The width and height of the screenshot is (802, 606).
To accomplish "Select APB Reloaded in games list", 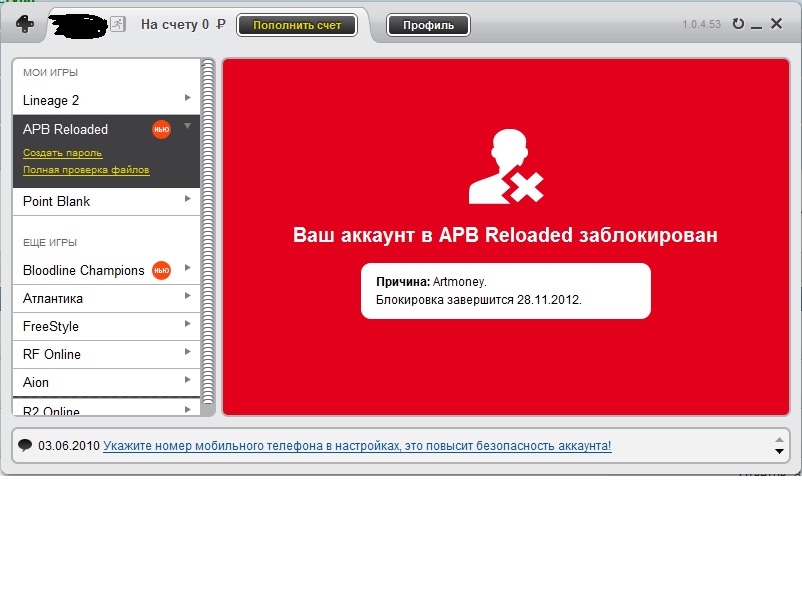I will click(x=106, y=129).
